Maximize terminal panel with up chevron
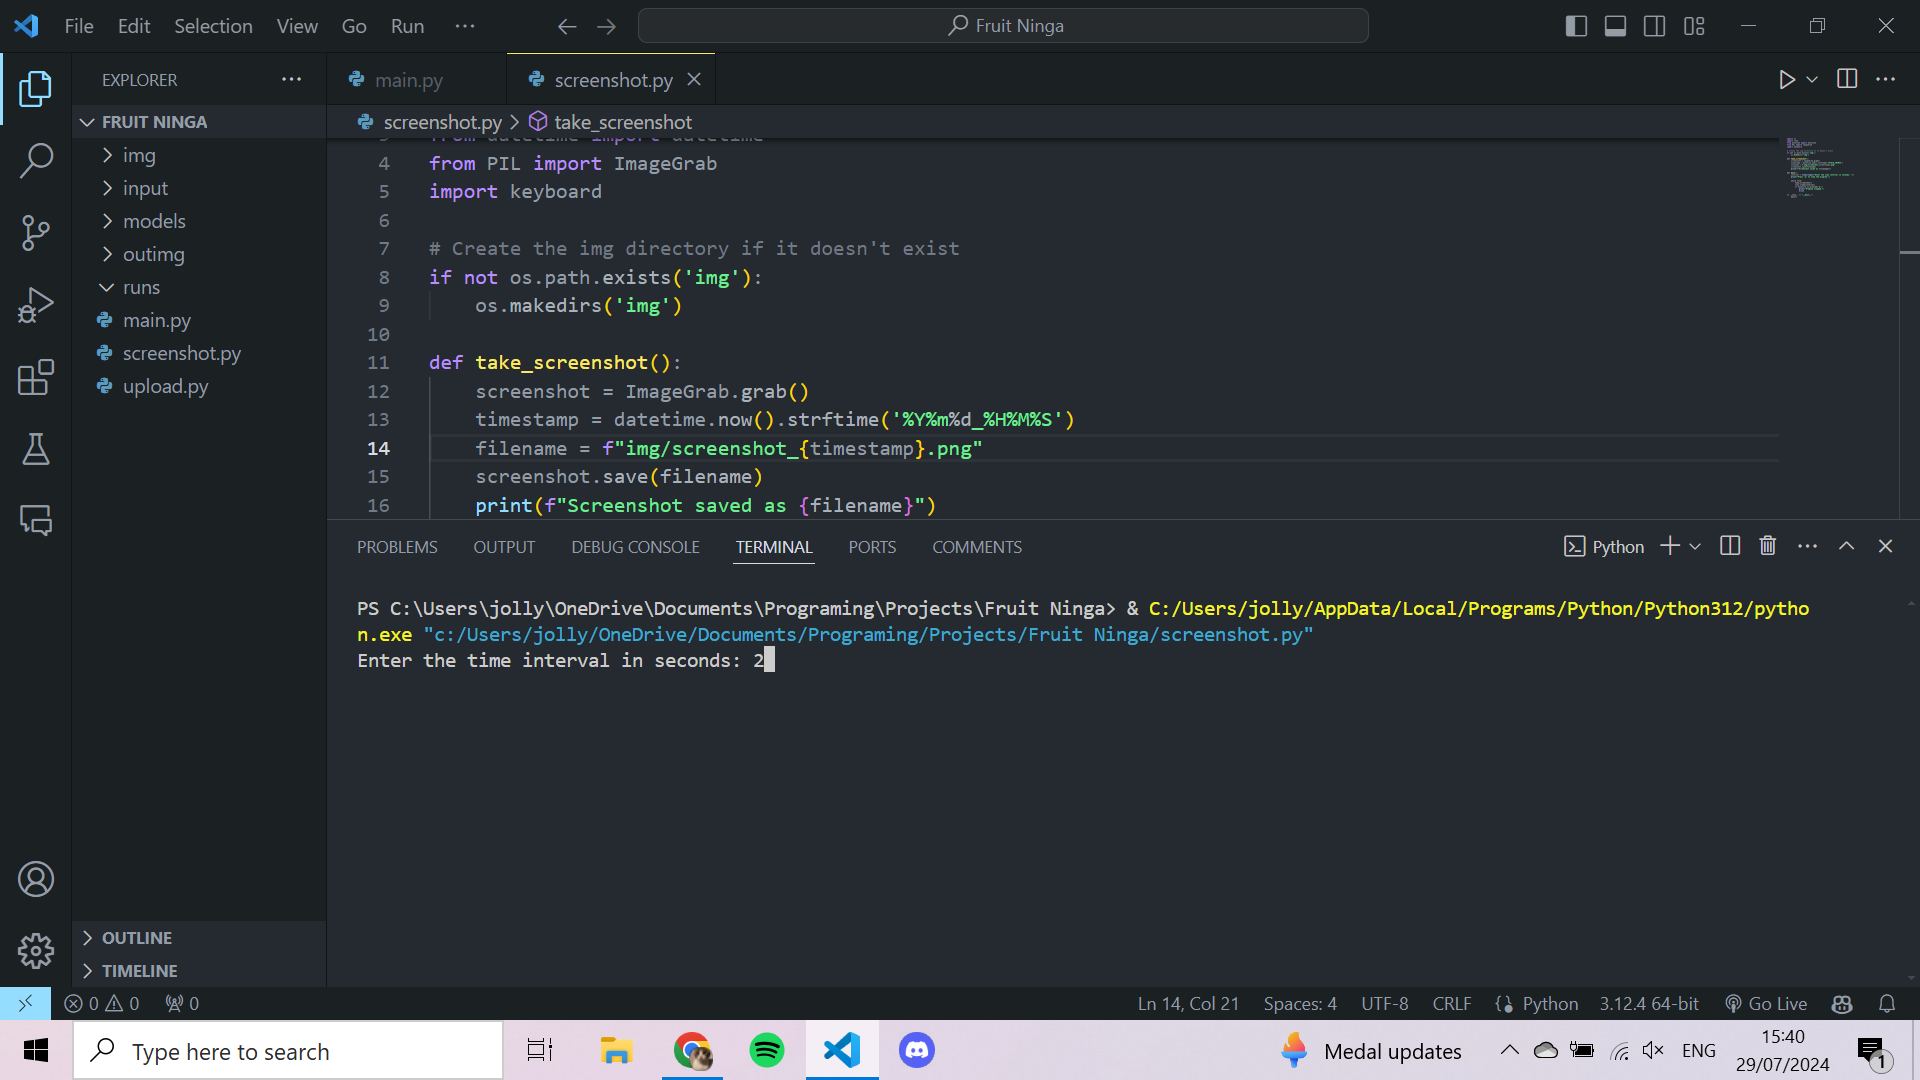1920x1080 pixels. click(1847, 546)
